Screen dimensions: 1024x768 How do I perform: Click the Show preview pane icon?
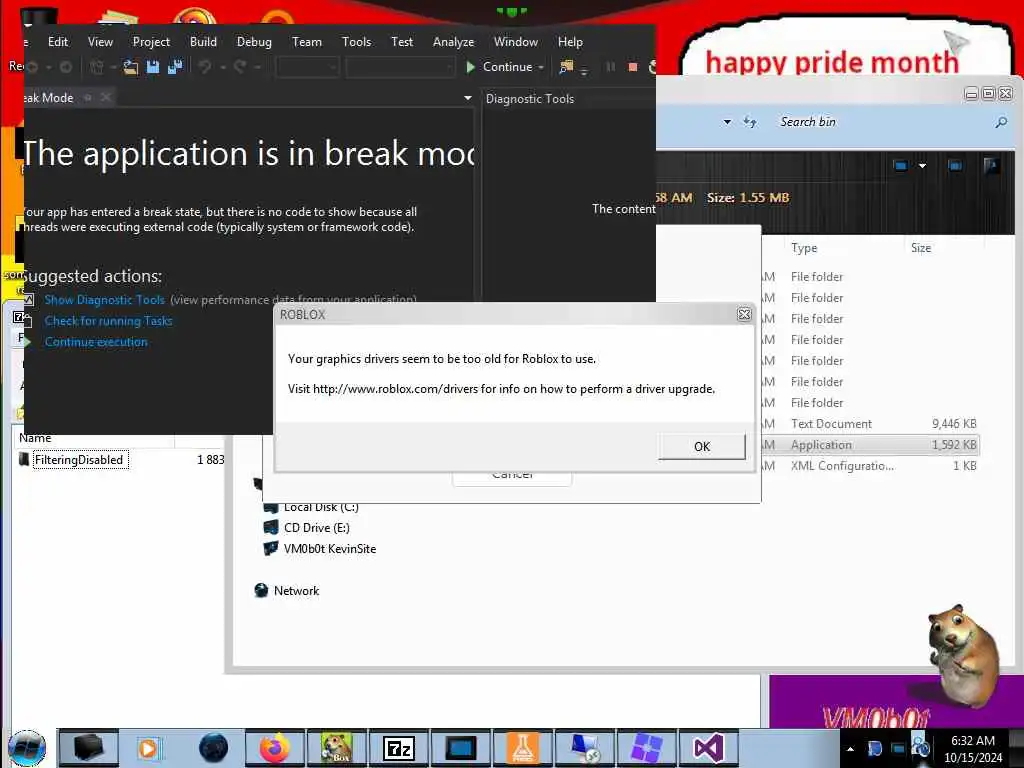point(955,166)
